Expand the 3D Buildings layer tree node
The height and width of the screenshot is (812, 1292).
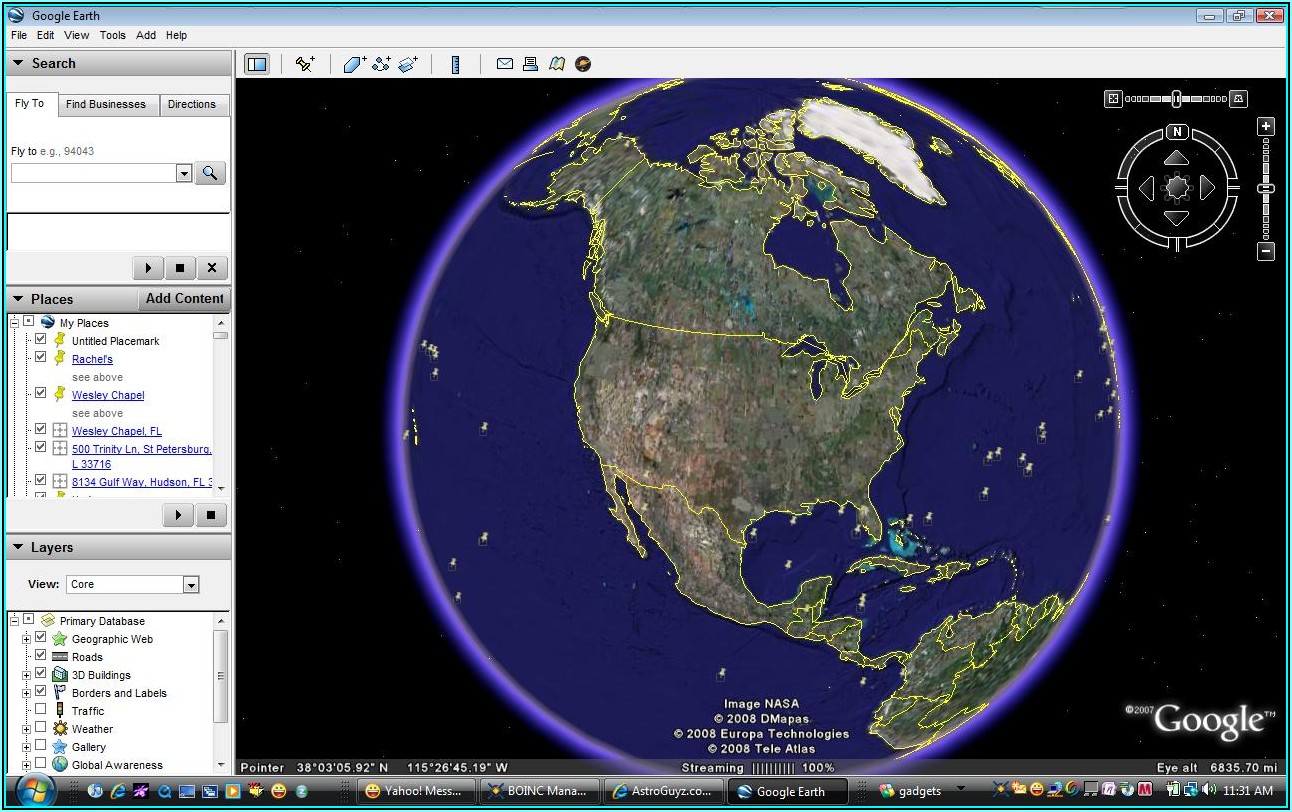[27, 675]
